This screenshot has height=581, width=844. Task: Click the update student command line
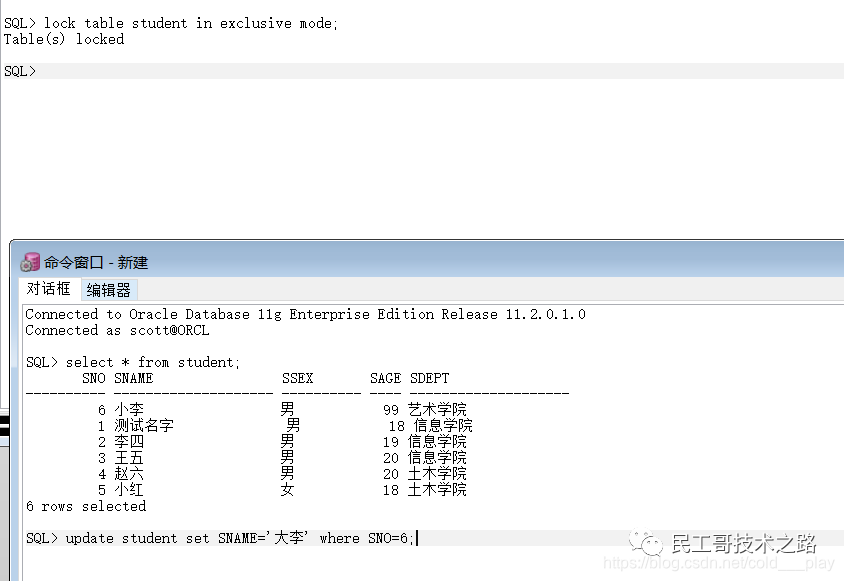(220, 538)
